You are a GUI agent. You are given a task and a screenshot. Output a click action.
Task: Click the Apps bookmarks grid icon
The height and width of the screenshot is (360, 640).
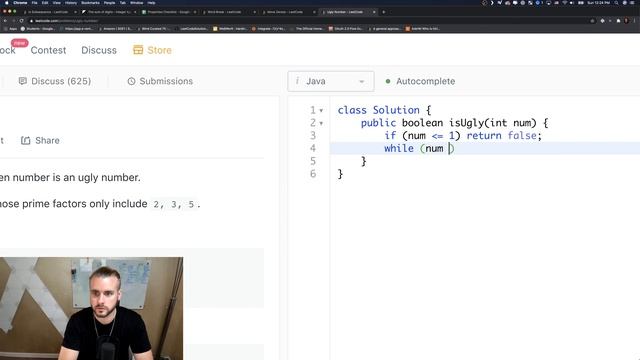[6, 29]
